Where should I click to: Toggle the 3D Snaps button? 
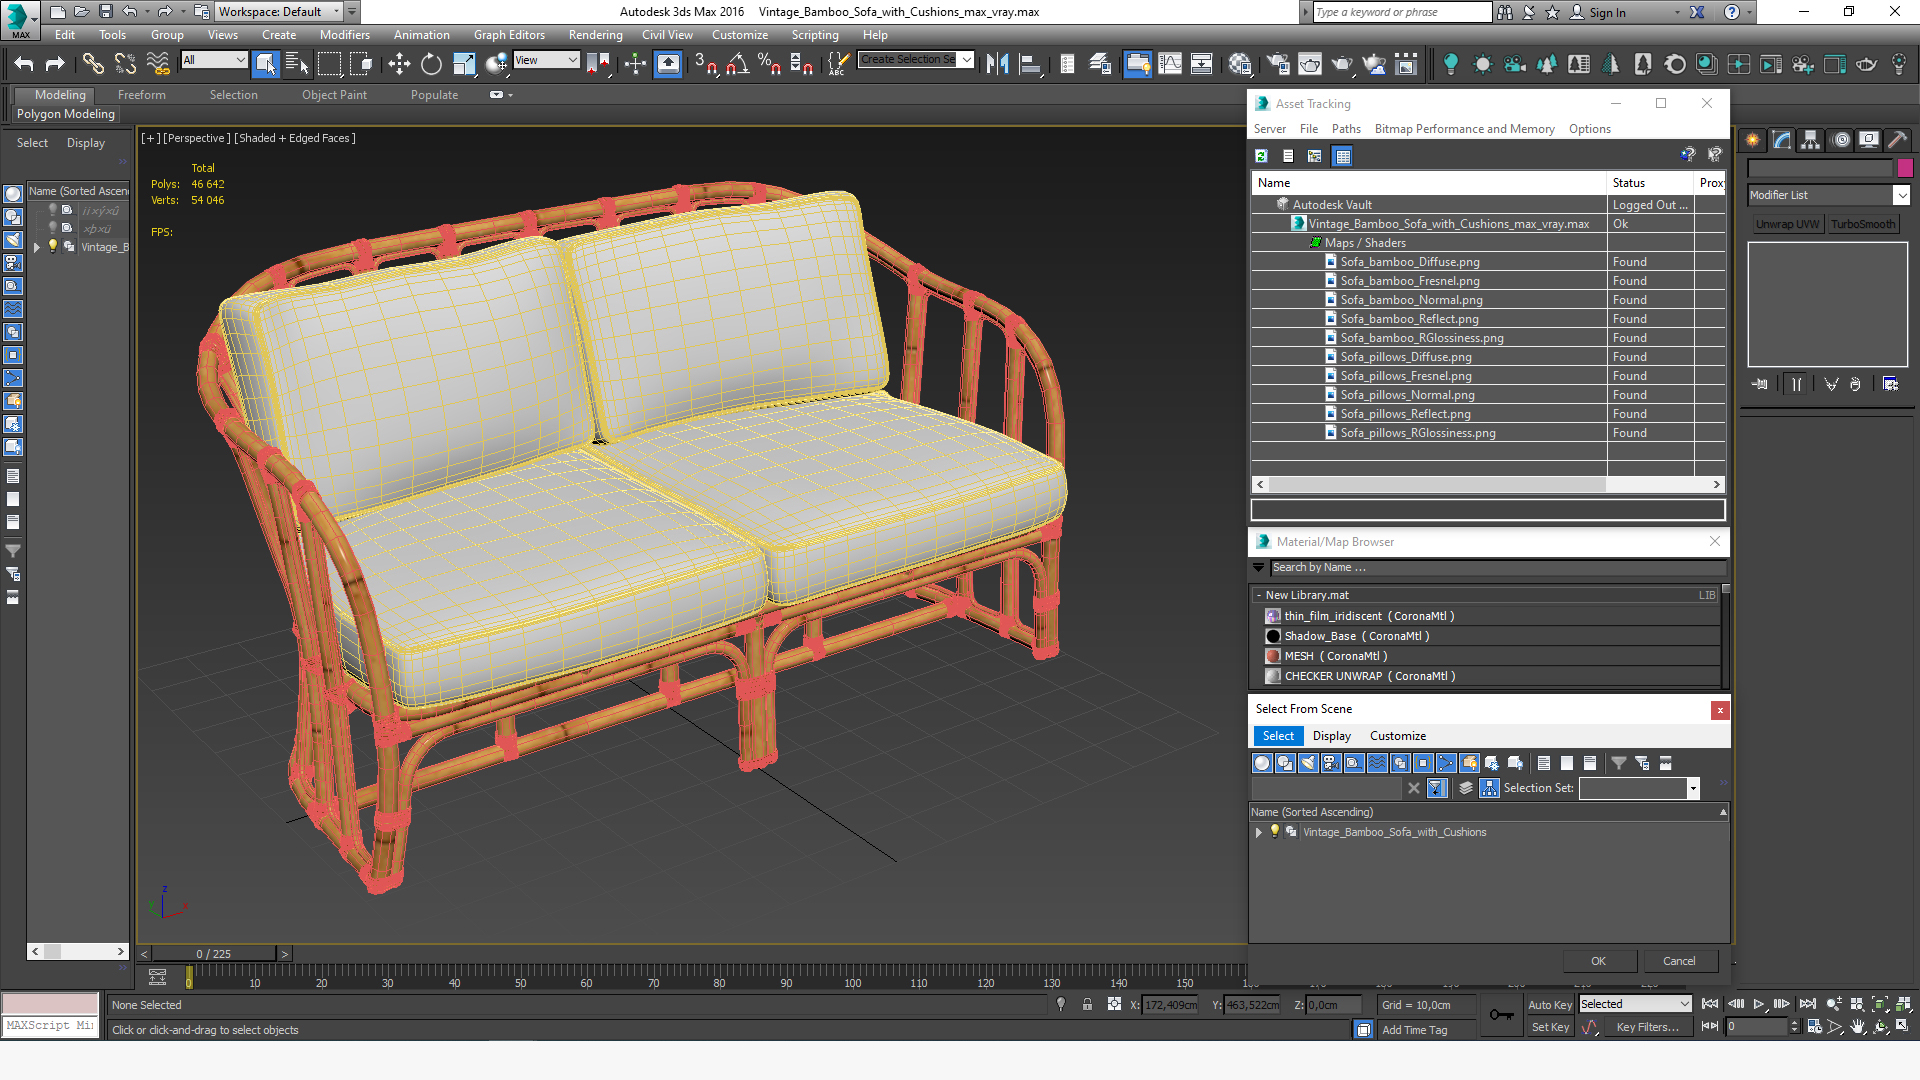point(705,64)
